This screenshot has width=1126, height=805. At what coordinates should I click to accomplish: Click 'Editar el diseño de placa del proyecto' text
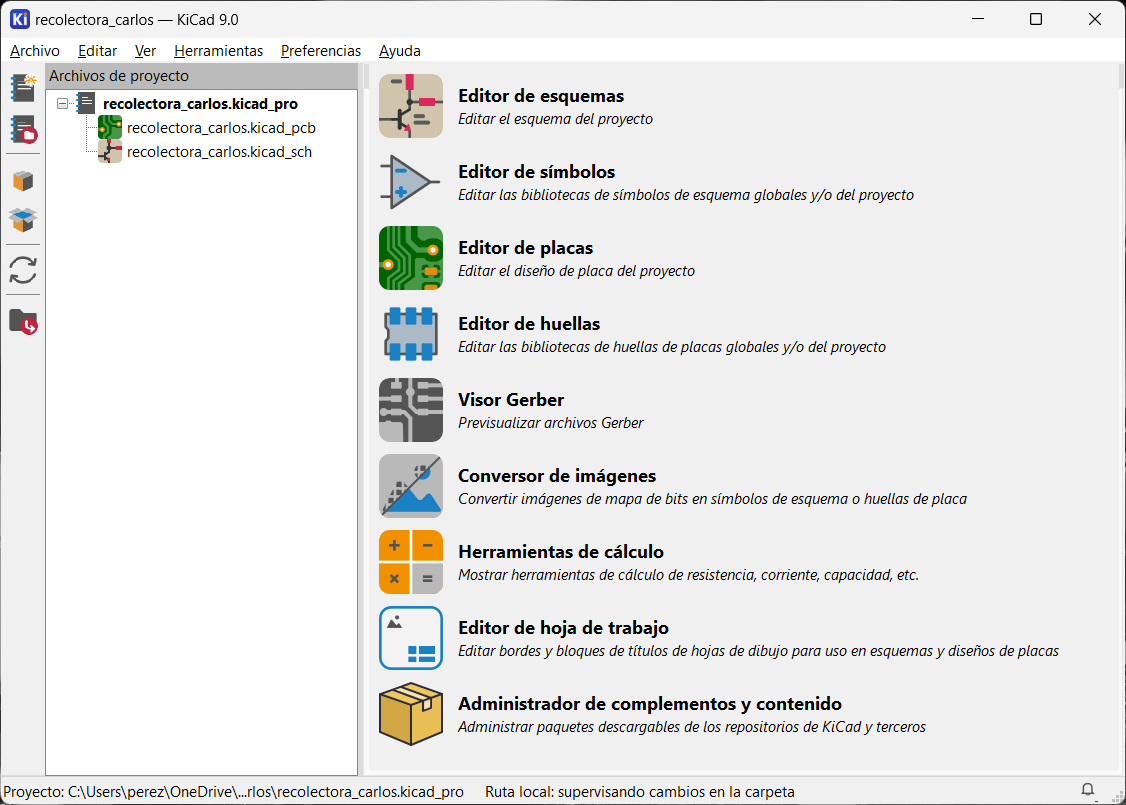coord(577,271)
